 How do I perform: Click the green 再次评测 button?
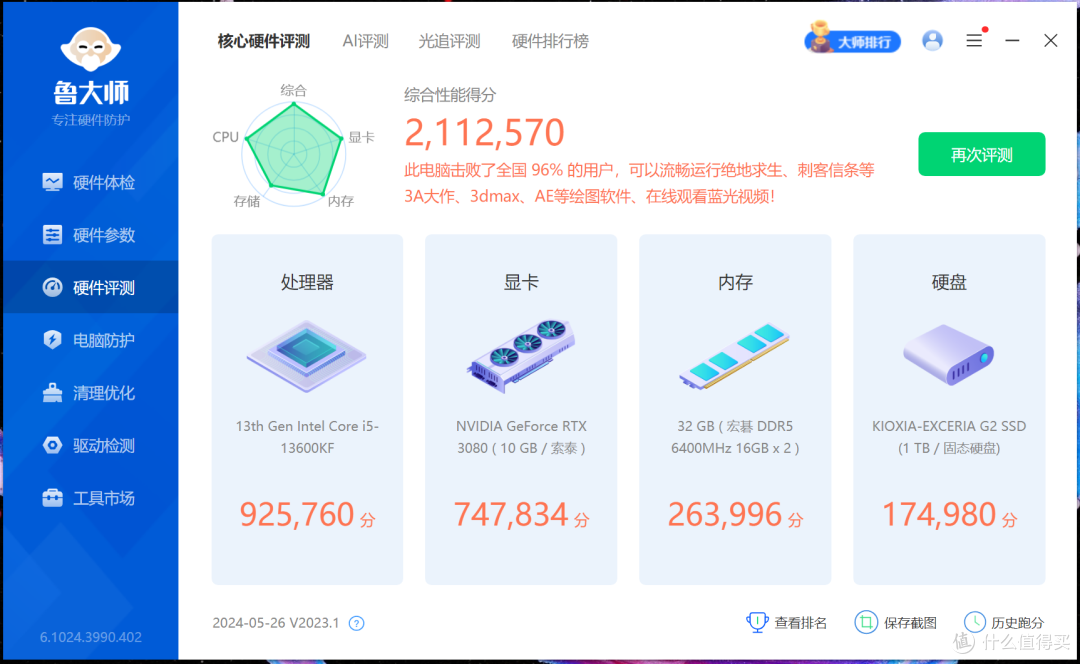[982, 154]
